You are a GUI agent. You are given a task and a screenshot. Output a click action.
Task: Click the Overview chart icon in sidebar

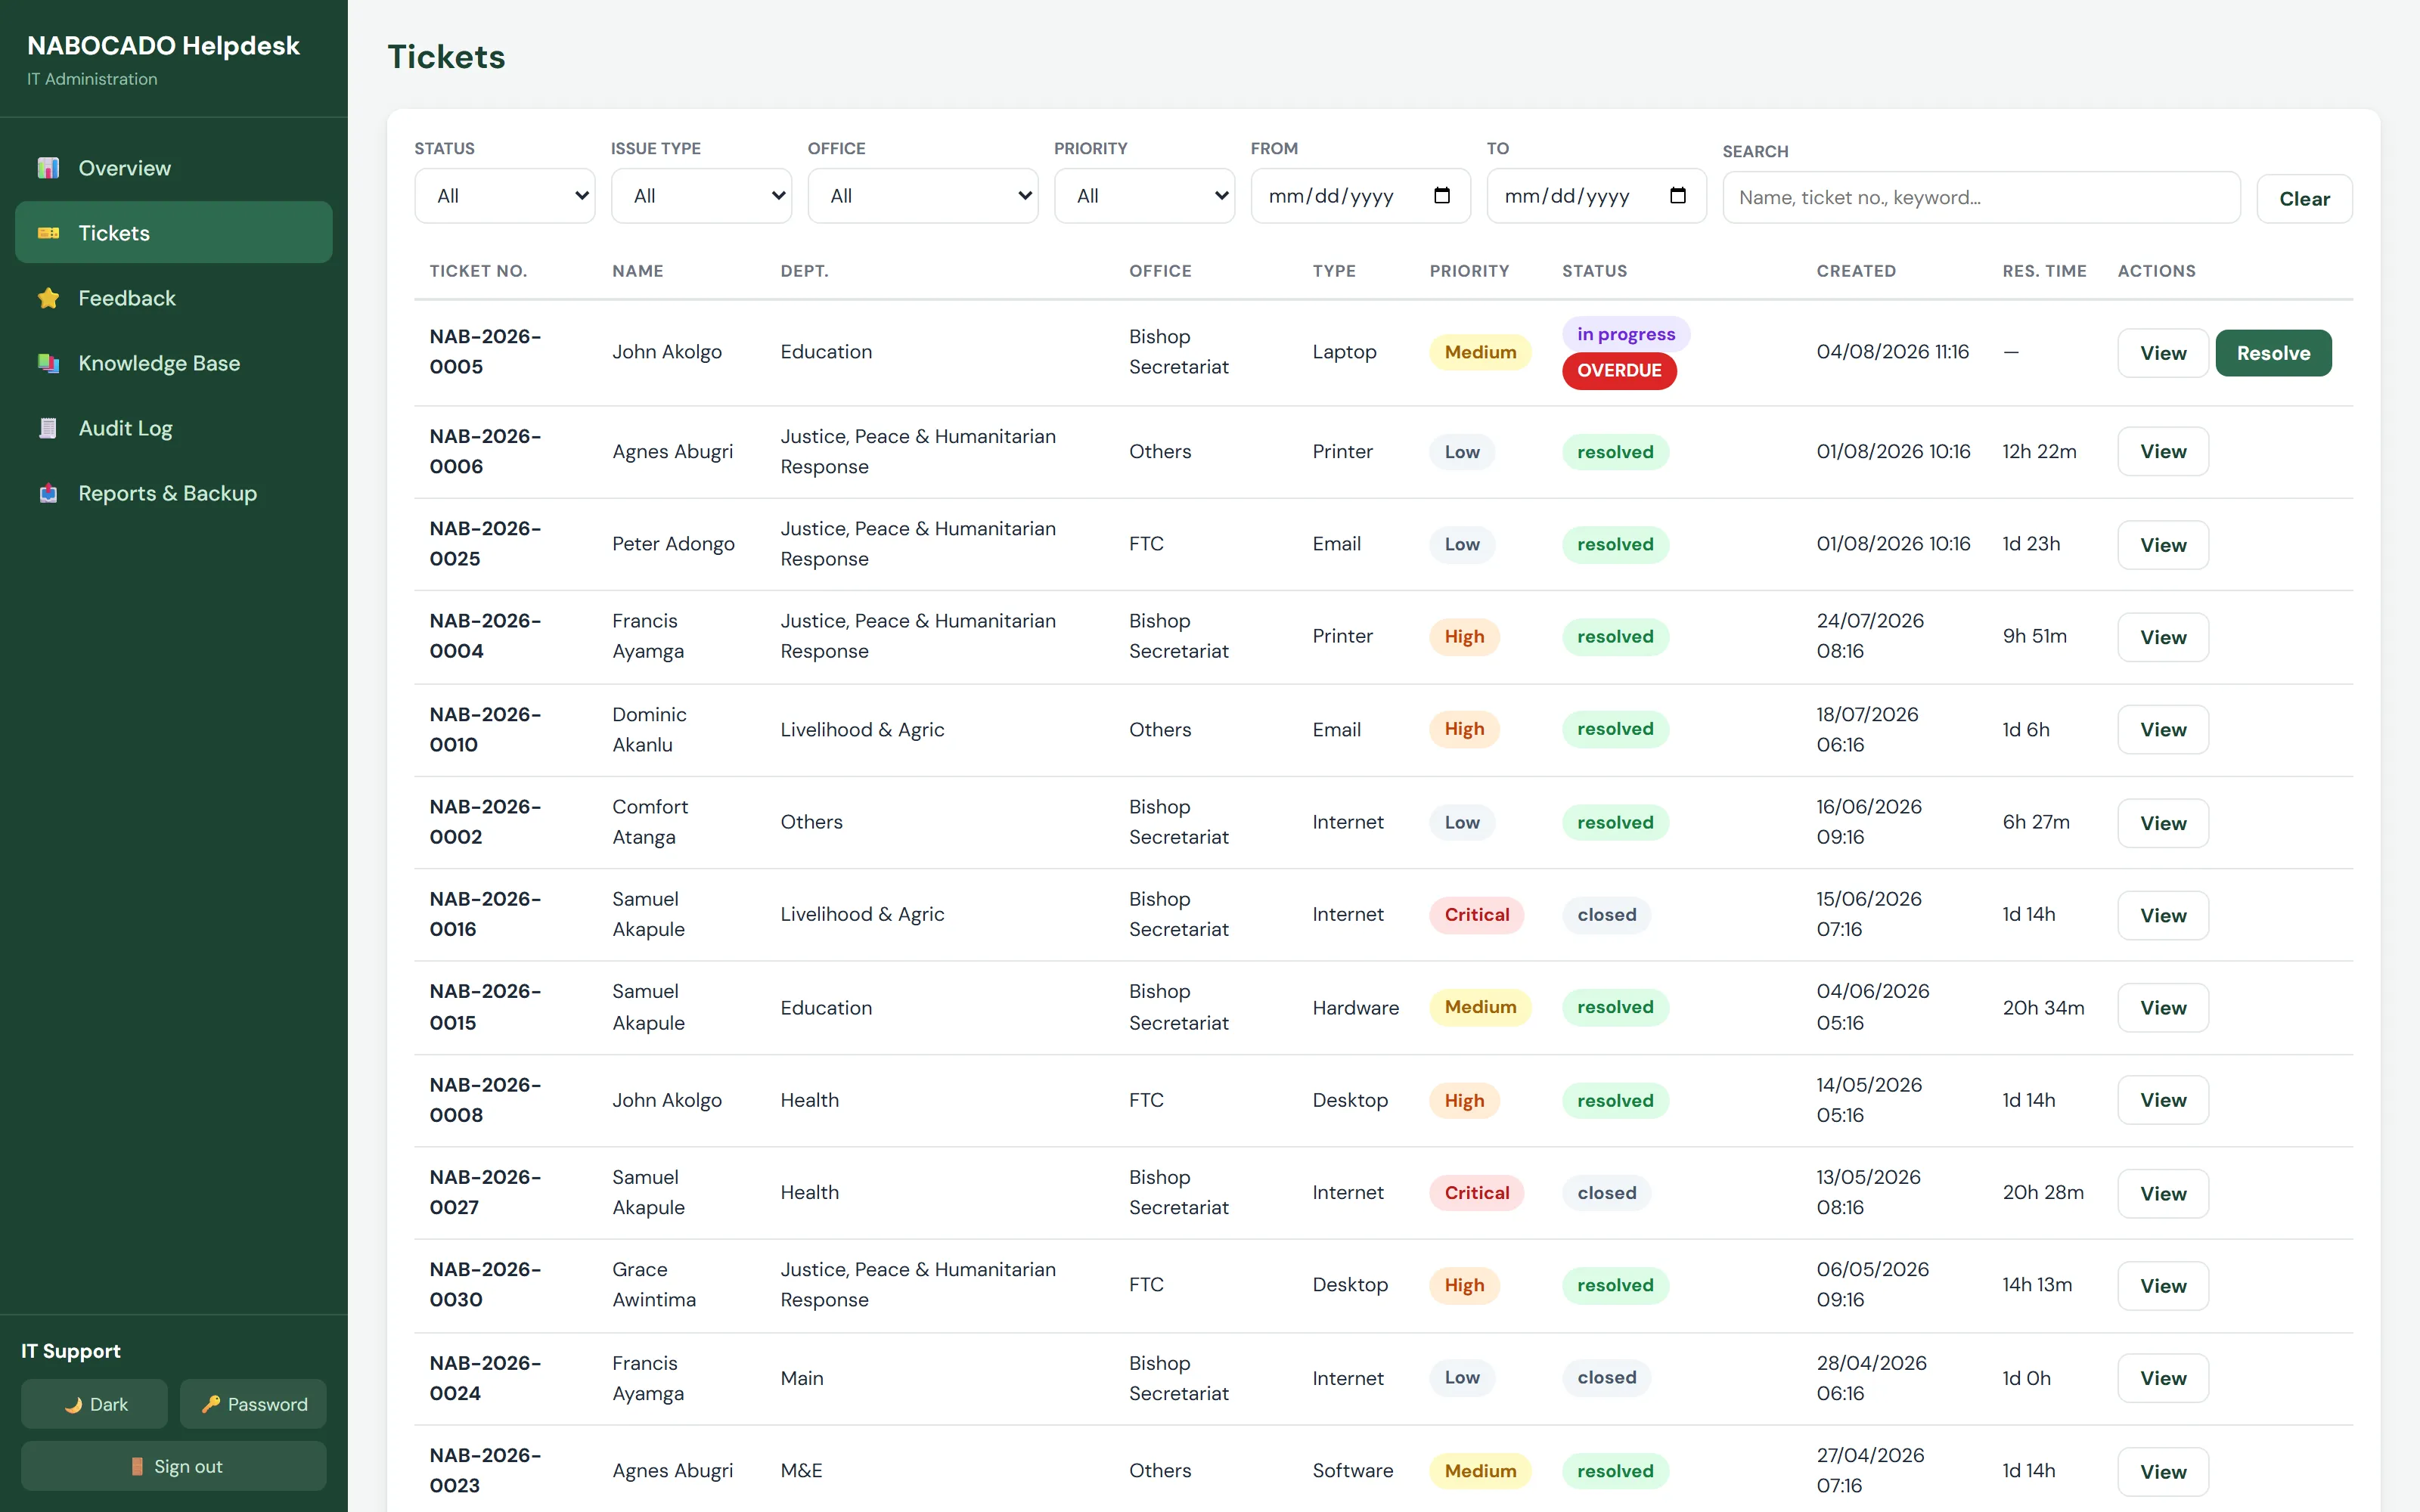[x=48, y=168]
